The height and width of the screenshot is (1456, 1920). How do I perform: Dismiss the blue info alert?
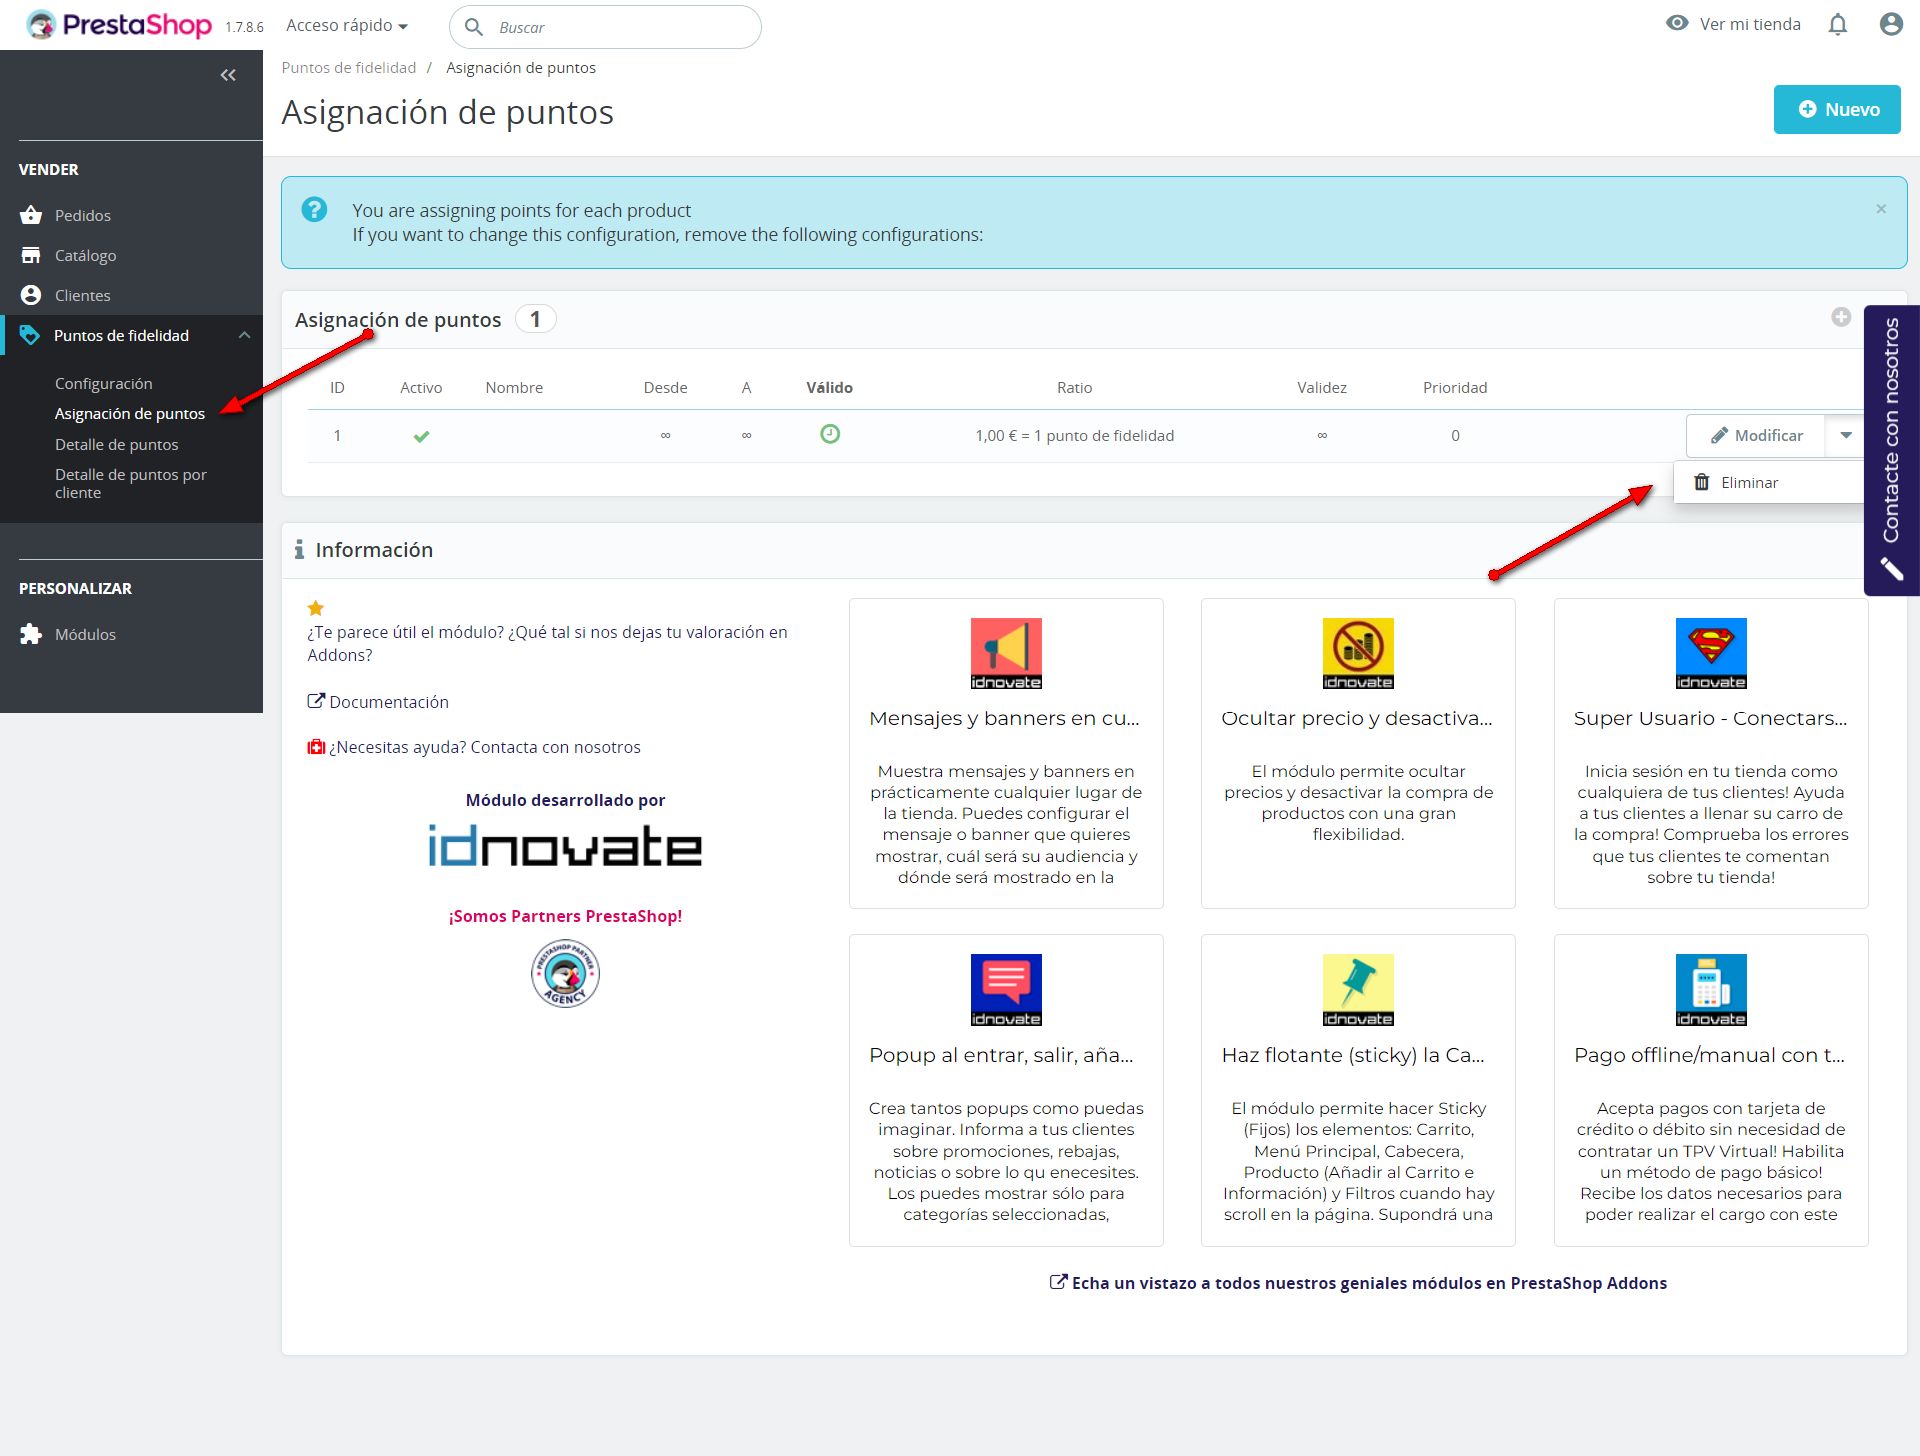point(1880,209)
